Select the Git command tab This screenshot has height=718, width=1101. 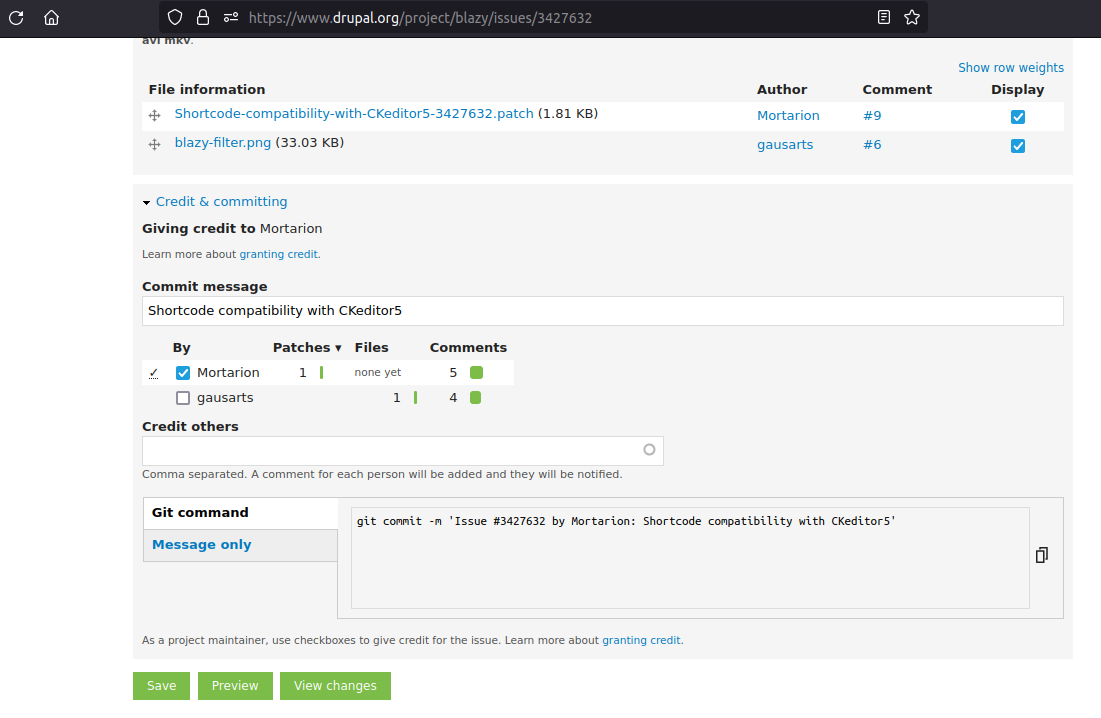point(200,513)
